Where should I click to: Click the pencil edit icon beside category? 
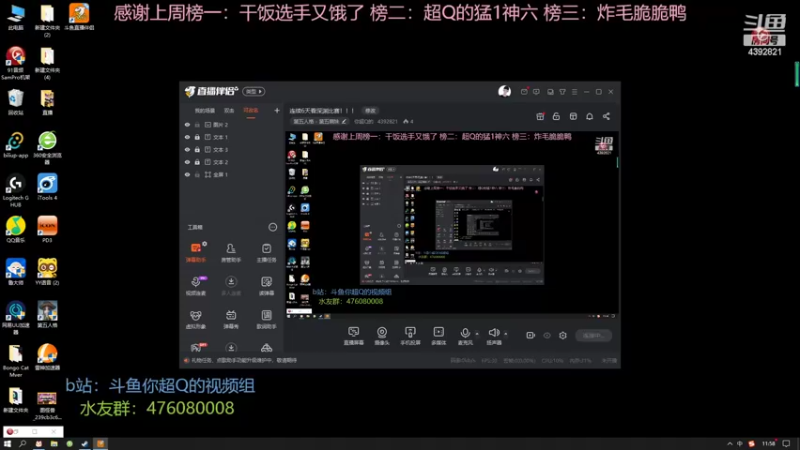click(x=344, y=121)
